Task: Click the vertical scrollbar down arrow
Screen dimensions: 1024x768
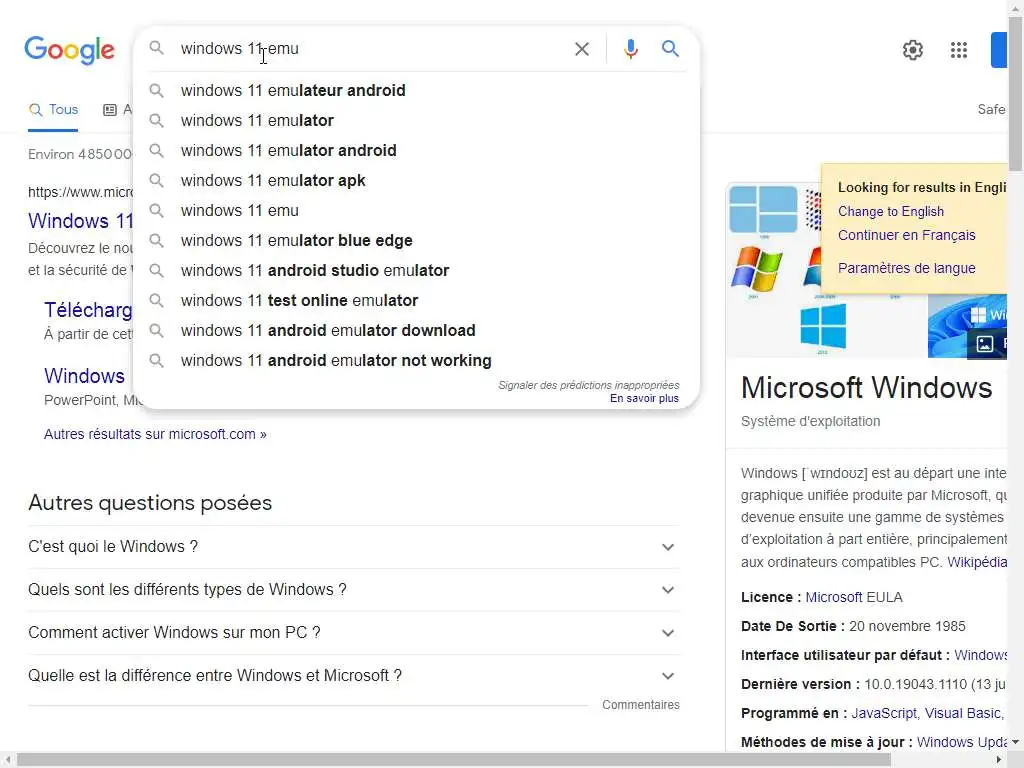Action: [1016, 743]
